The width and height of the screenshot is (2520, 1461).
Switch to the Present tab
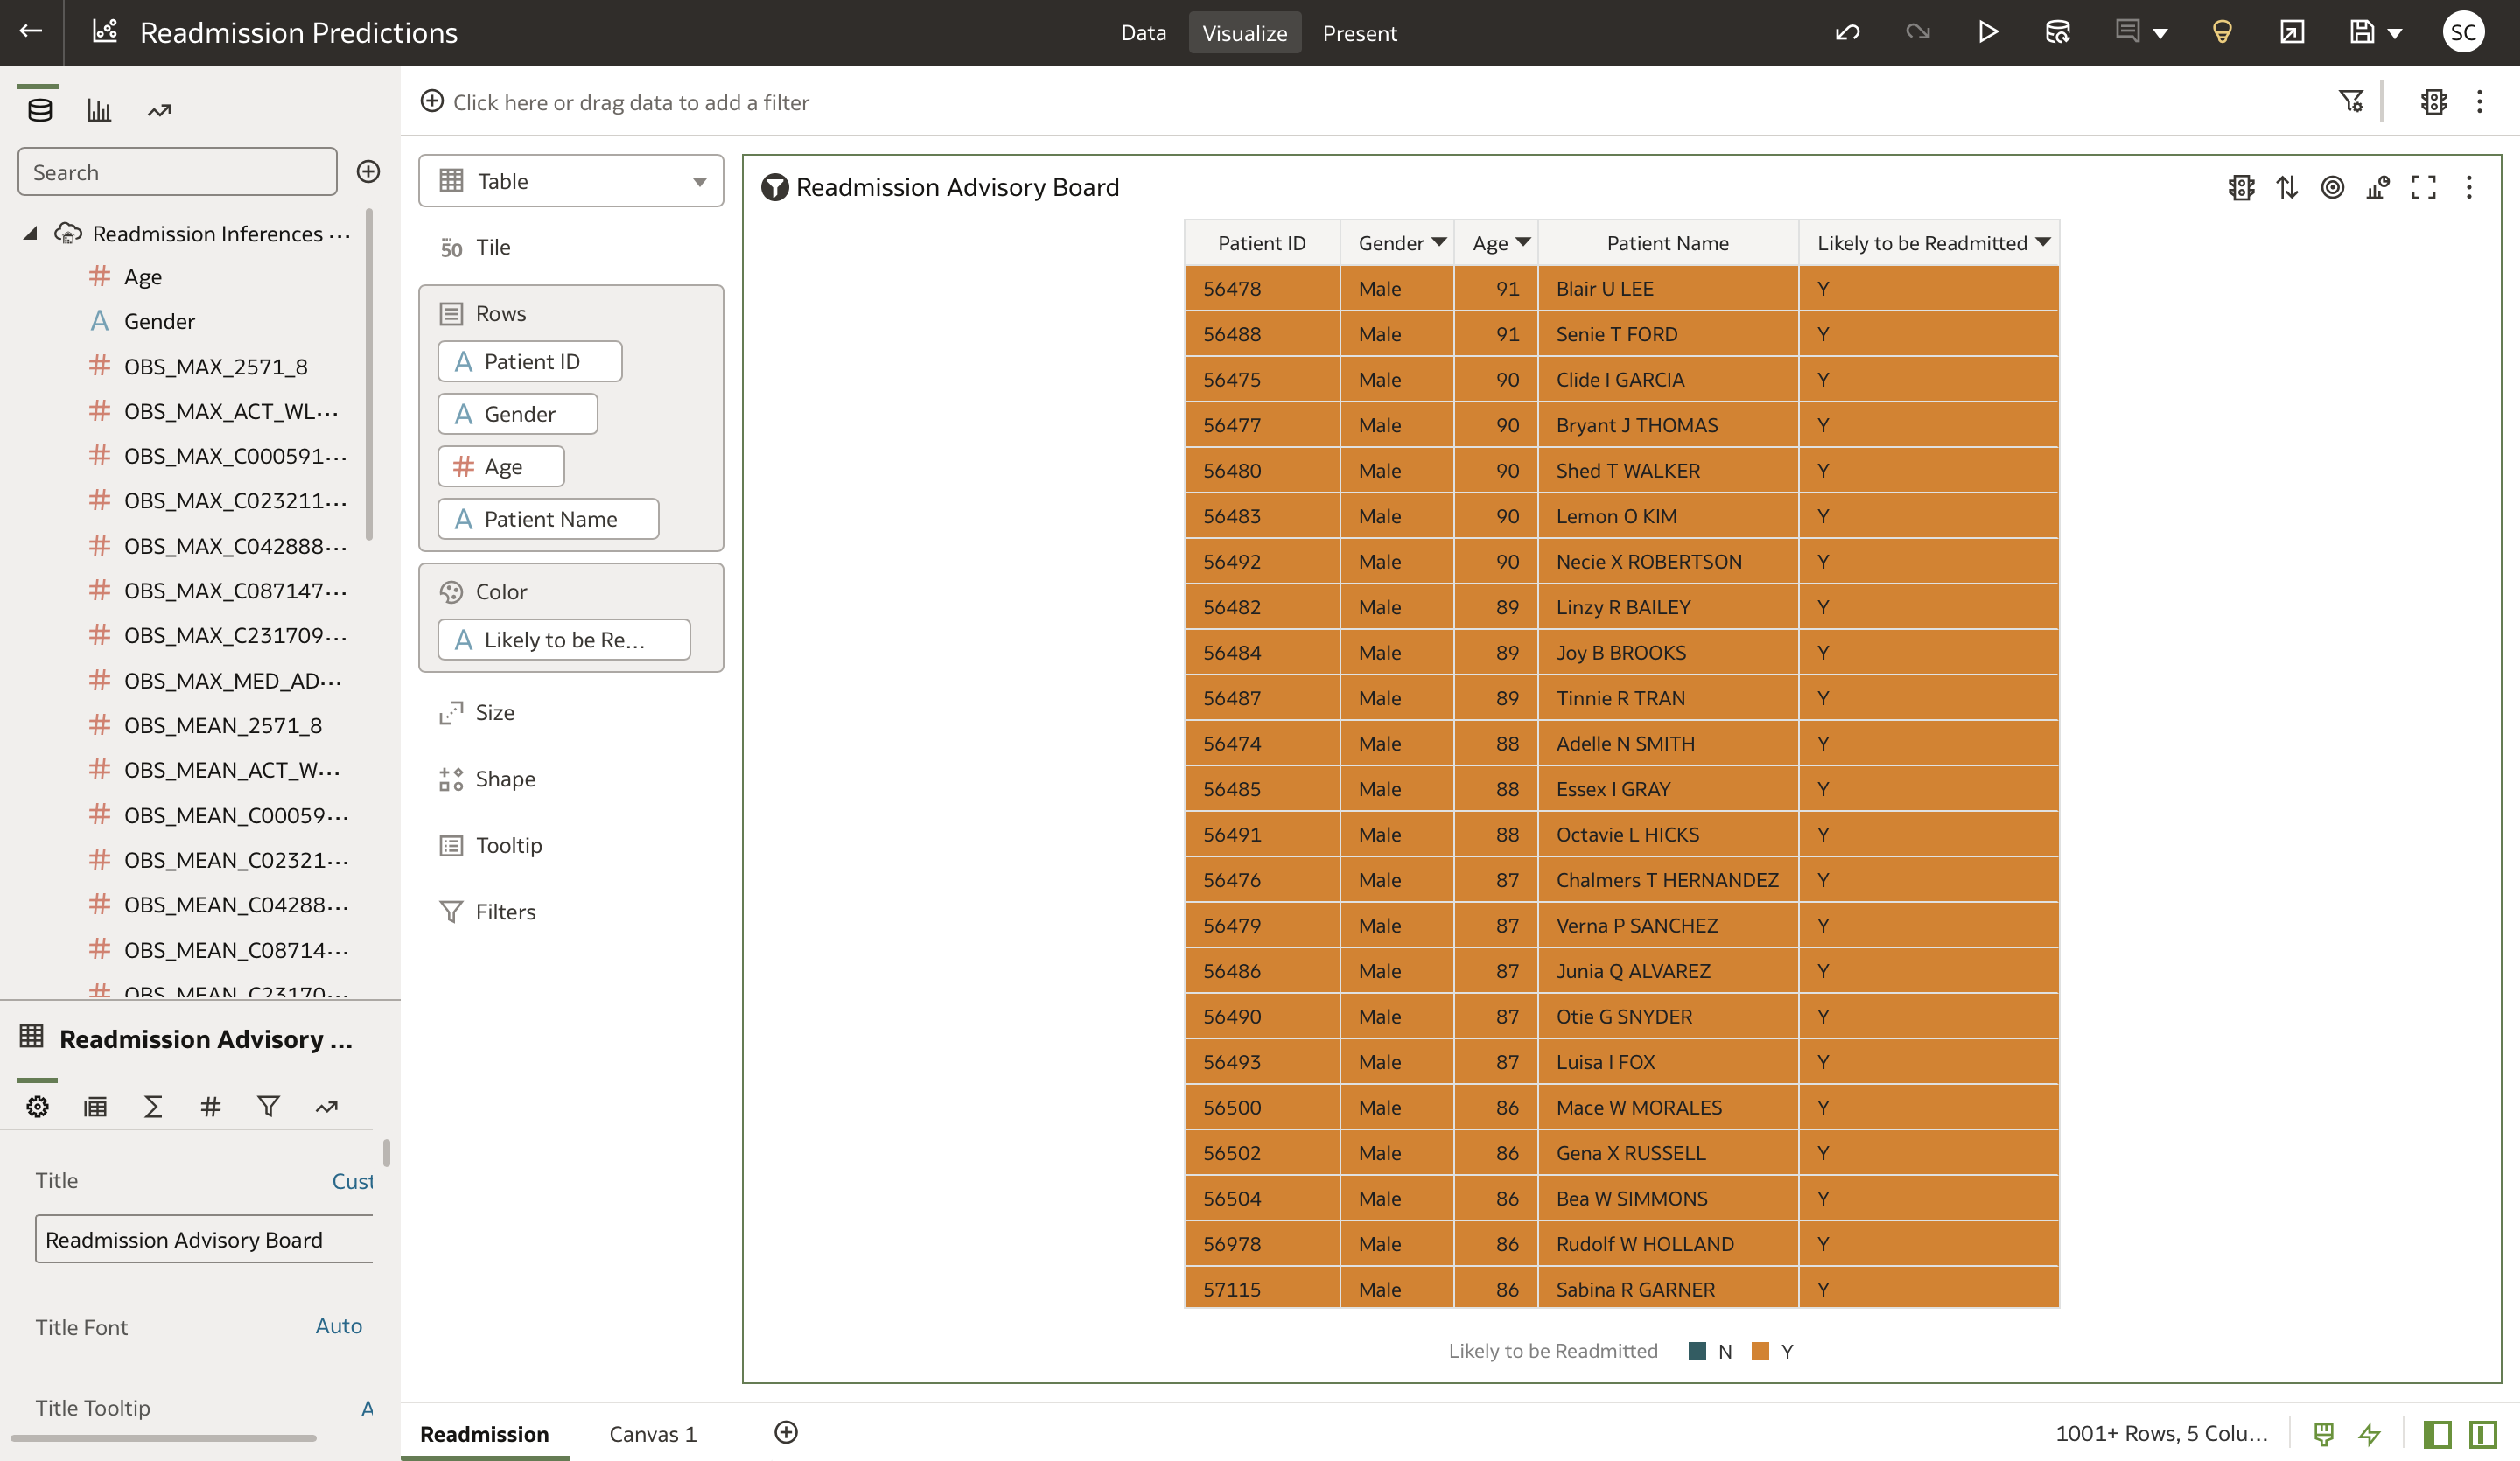(x=1359, y=33)
